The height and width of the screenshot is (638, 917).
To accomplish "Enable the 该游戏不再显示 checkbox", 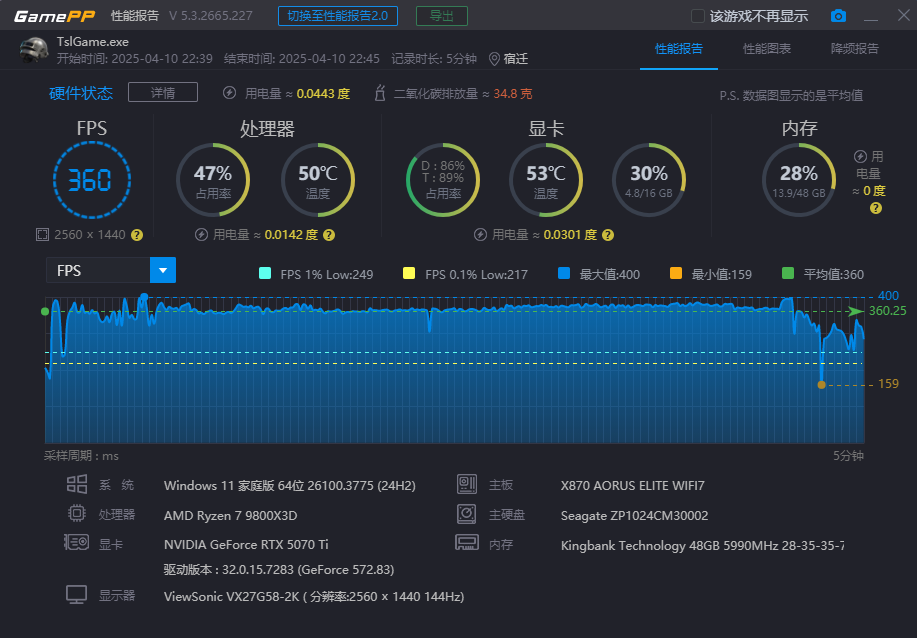I will pyautogui.click(x=697, y=16).
